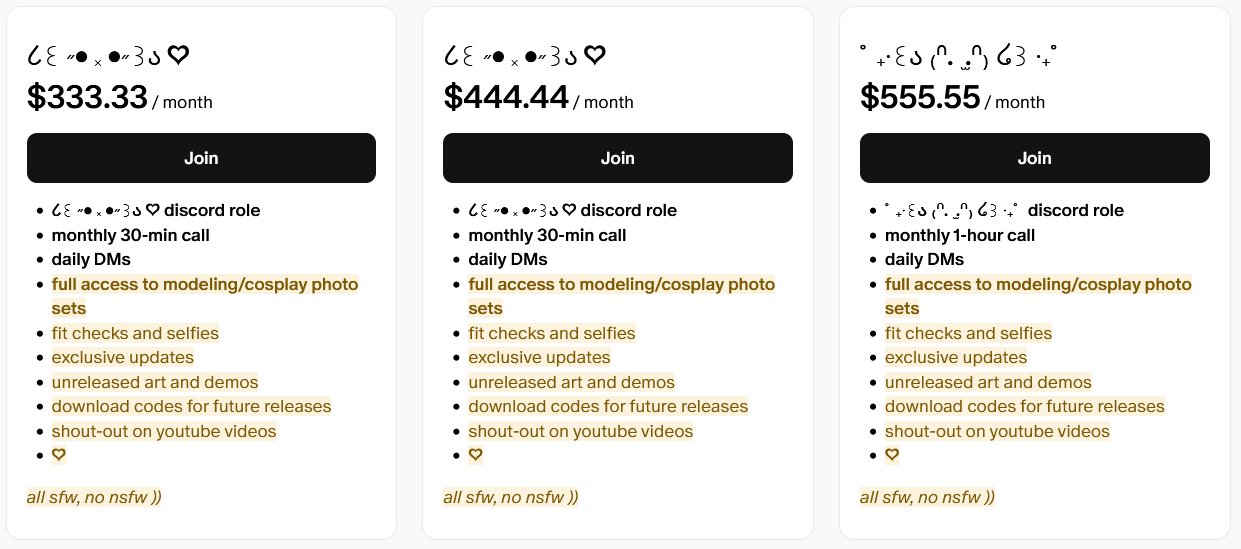This screenshot has width=1241, height=549.
Task: Join the $444.44 per month tier
Action: pyautogui.click(x=617, y=158)
